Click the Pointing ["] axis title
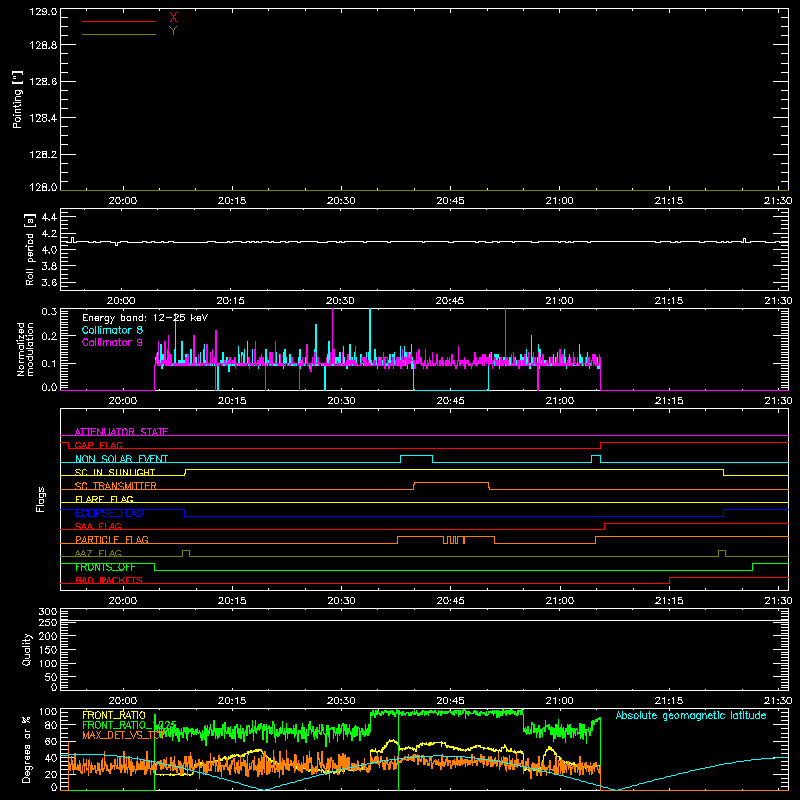 (x=18, y=99)
